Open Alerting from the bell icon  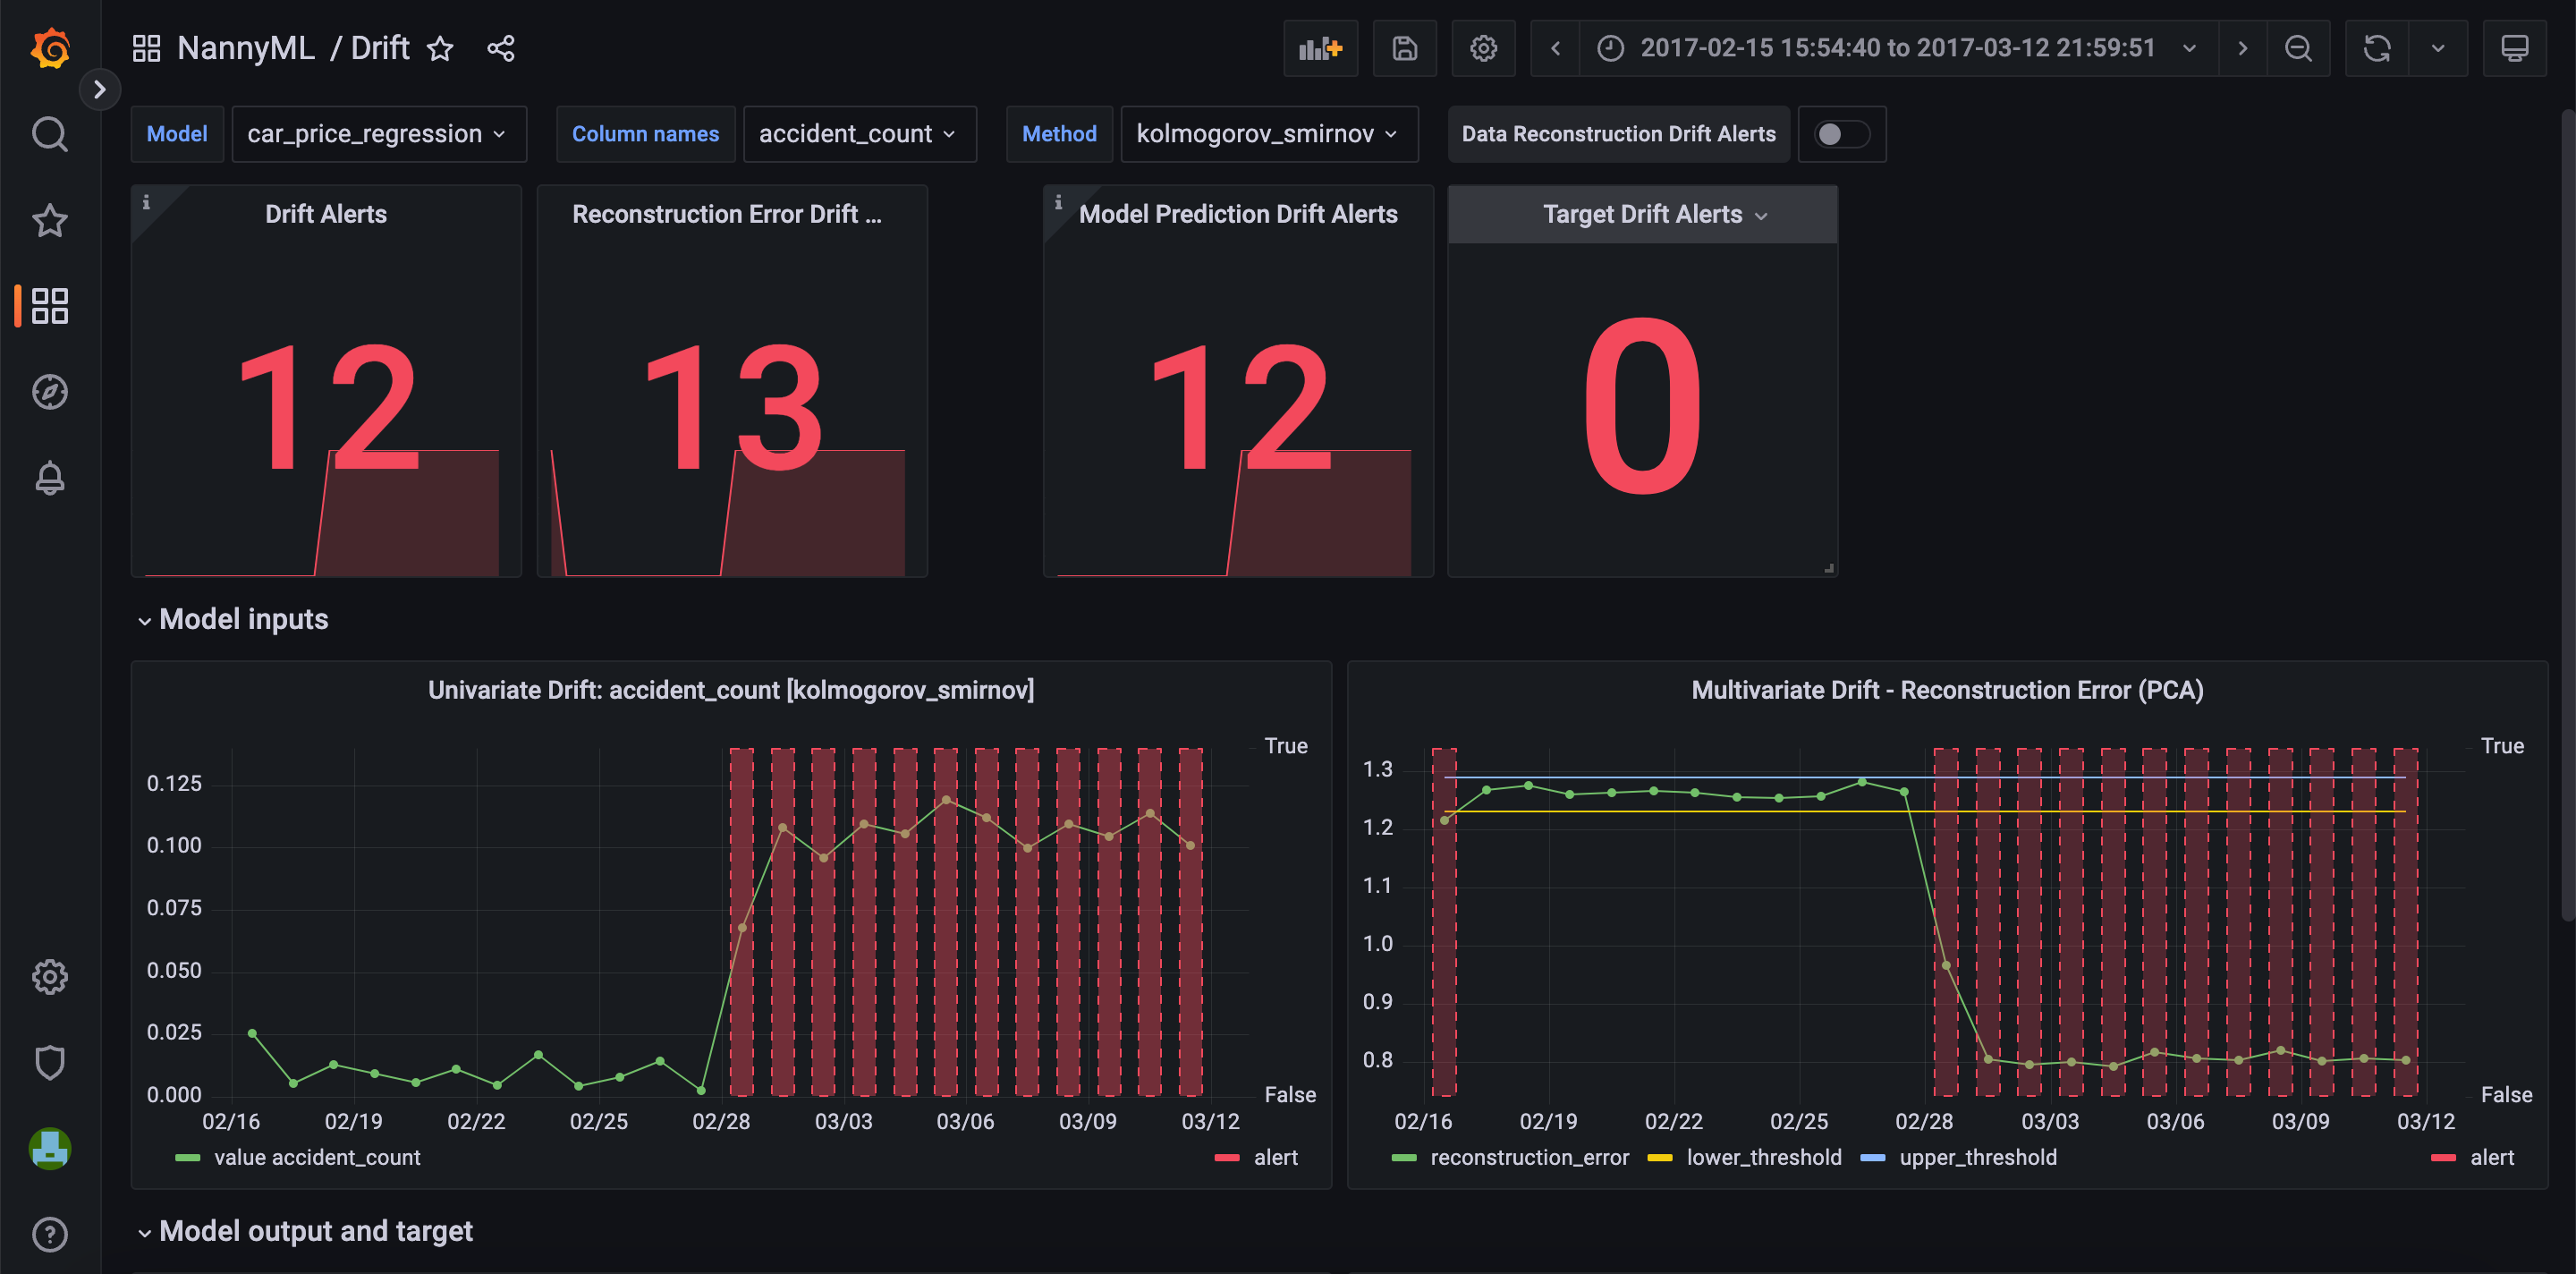click(x=49, y=478)
